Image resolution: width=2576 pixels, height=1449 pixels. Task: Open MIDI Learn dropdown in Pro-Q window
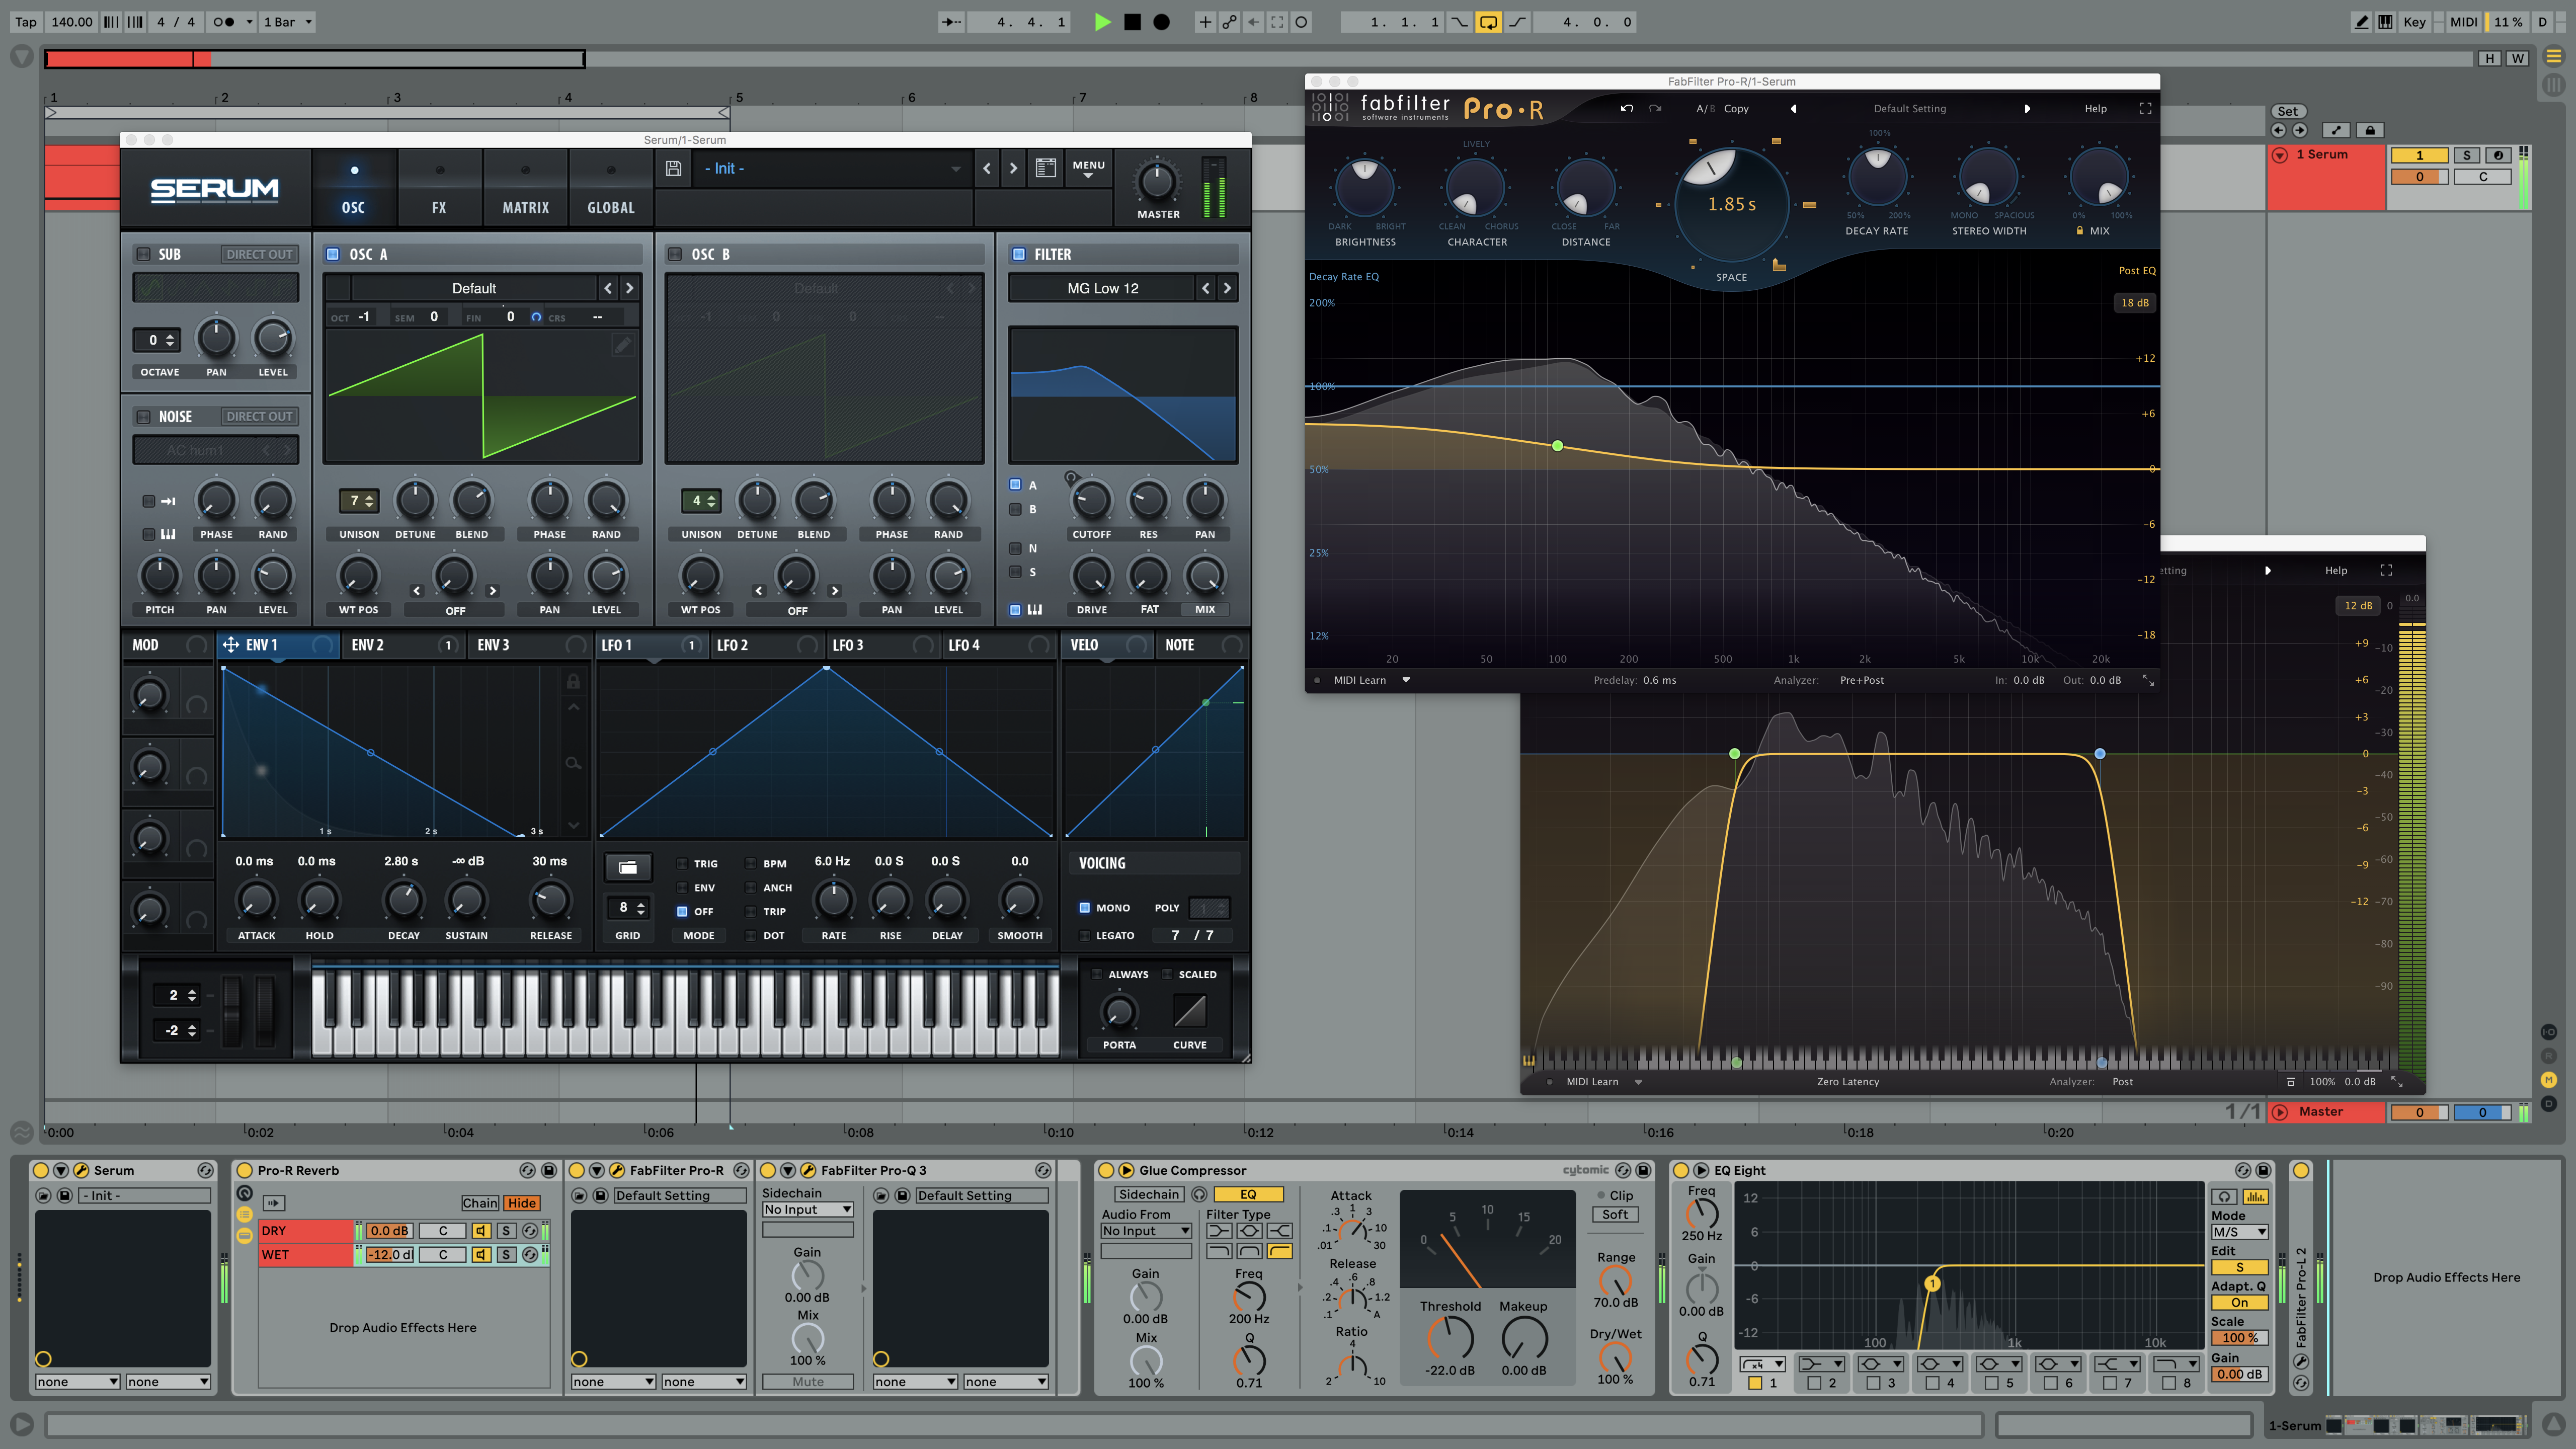pyautogui.click(x=1638, y=1081)
